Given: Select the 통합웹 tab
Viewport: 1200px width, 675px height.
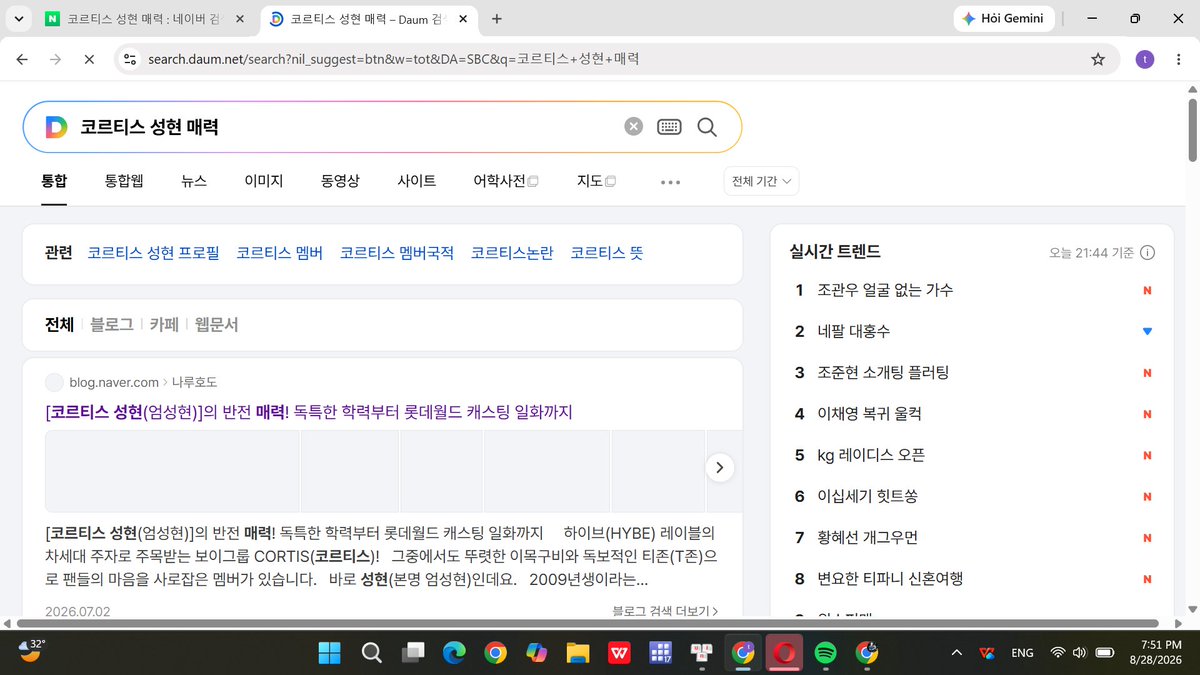Looking at the screenshot, I should coord(124,181).
